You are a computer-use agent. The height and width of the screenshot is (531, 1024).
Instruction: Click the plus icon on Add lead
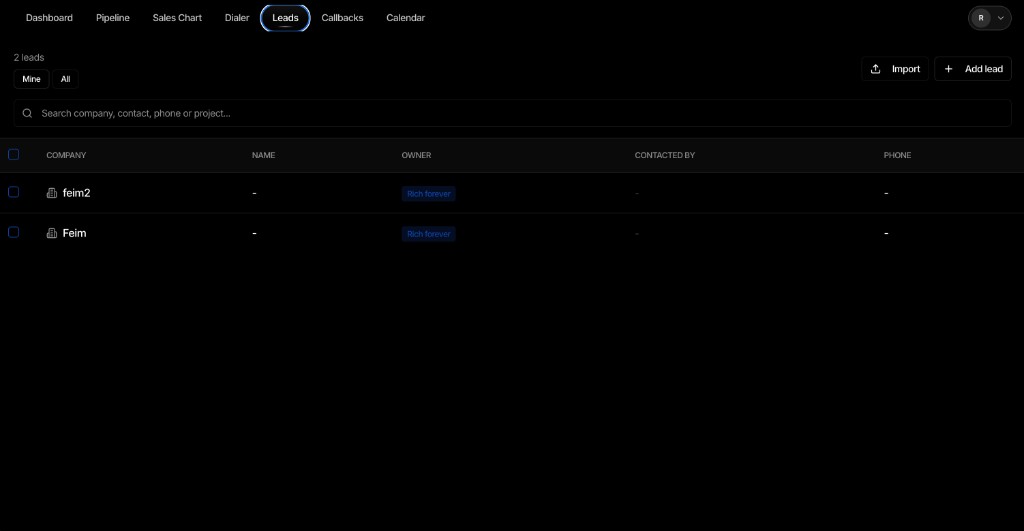pyautogui.click(x=948, y=69)
